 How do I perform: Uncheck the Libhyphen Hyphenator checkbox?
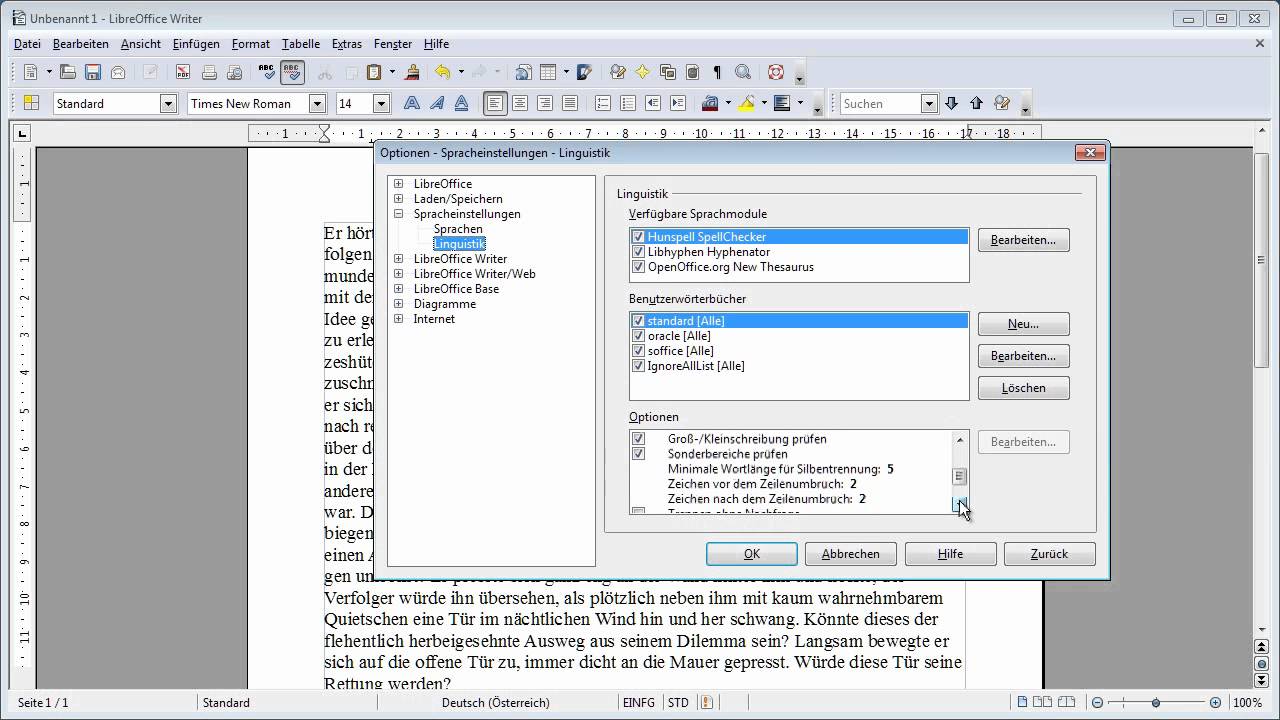pyautogui.click(x=639, y=252)
